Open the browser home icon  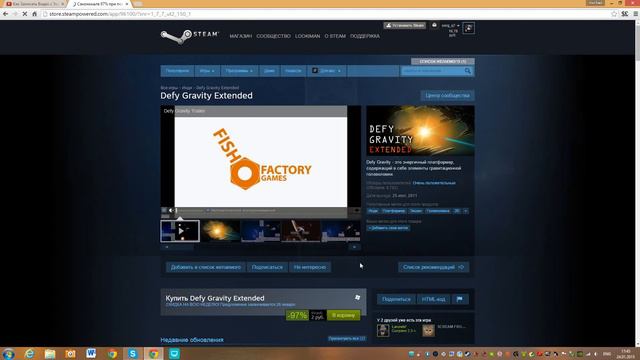35,14
